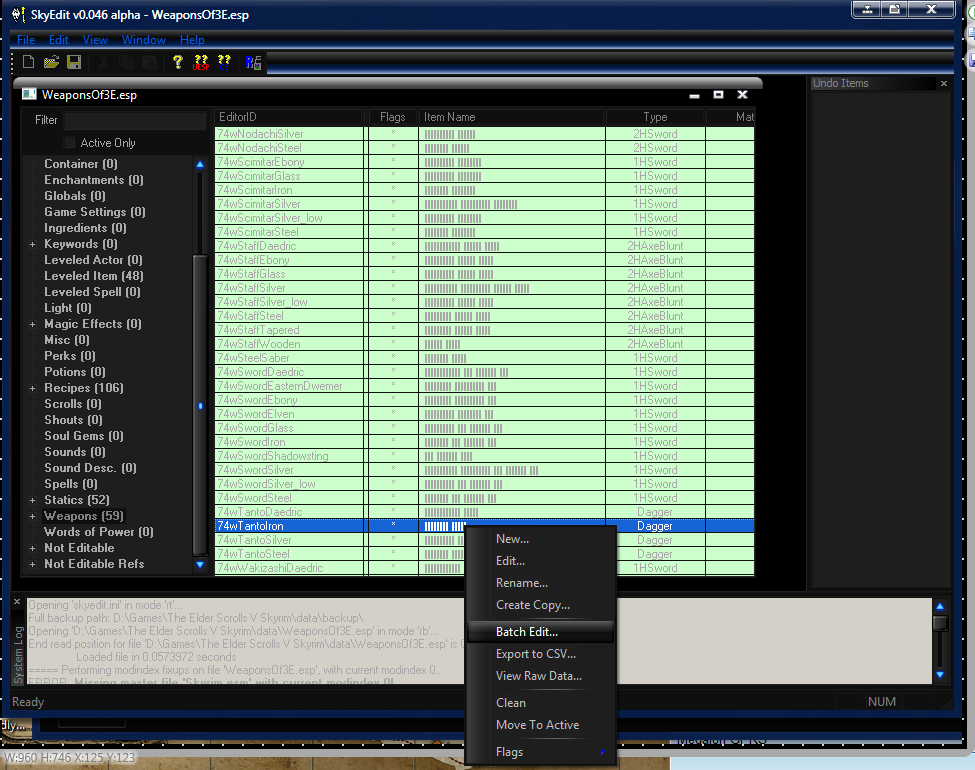Viewport: 975px width, 770px height.
Task: Select Export to CSV... option
Action: tap(540, 654)
